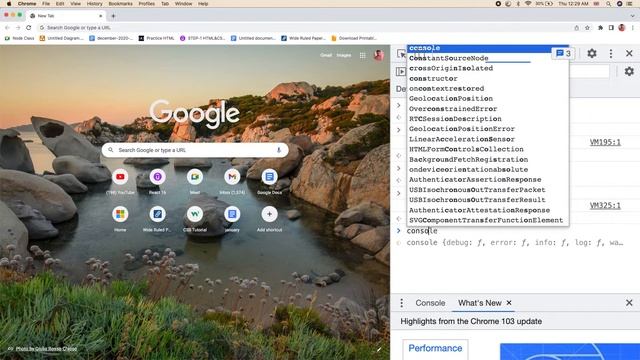Toggle Chrome side panel icon
Viewport: 640px width, 360px height.
point(611,28)
